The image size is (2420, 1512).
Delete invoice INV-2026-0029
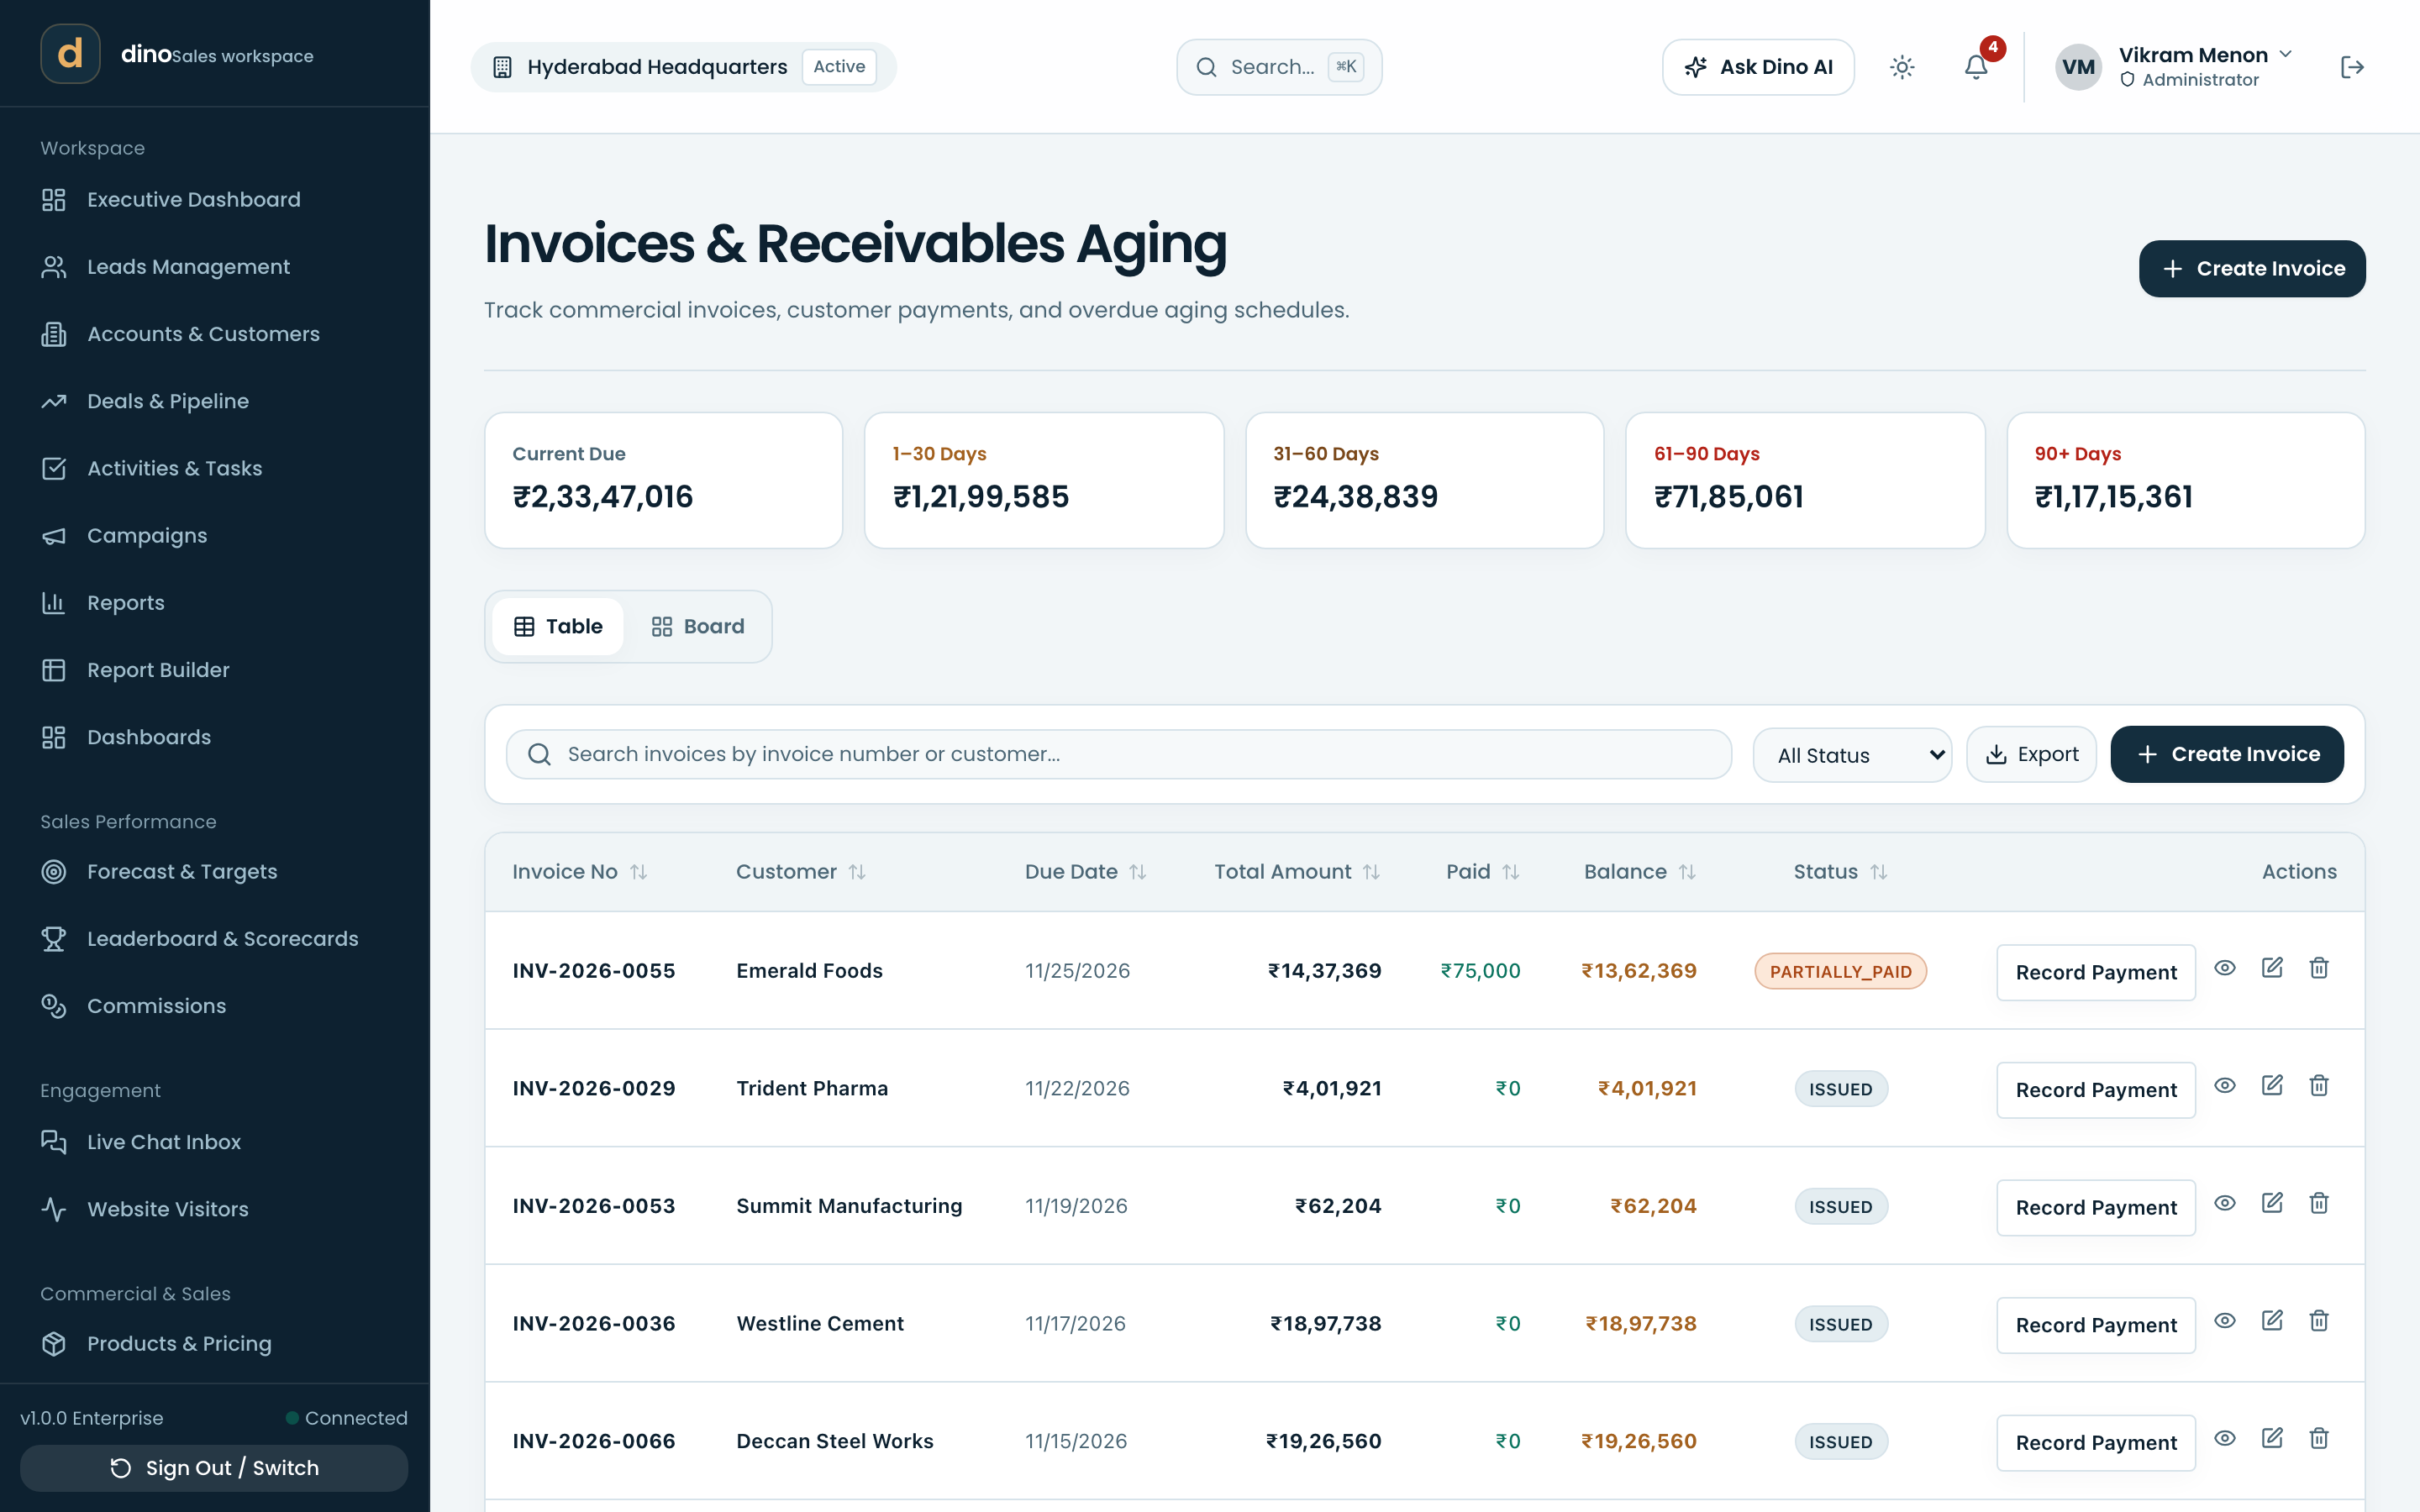pyautogui.click(x=2319, y=1086)
